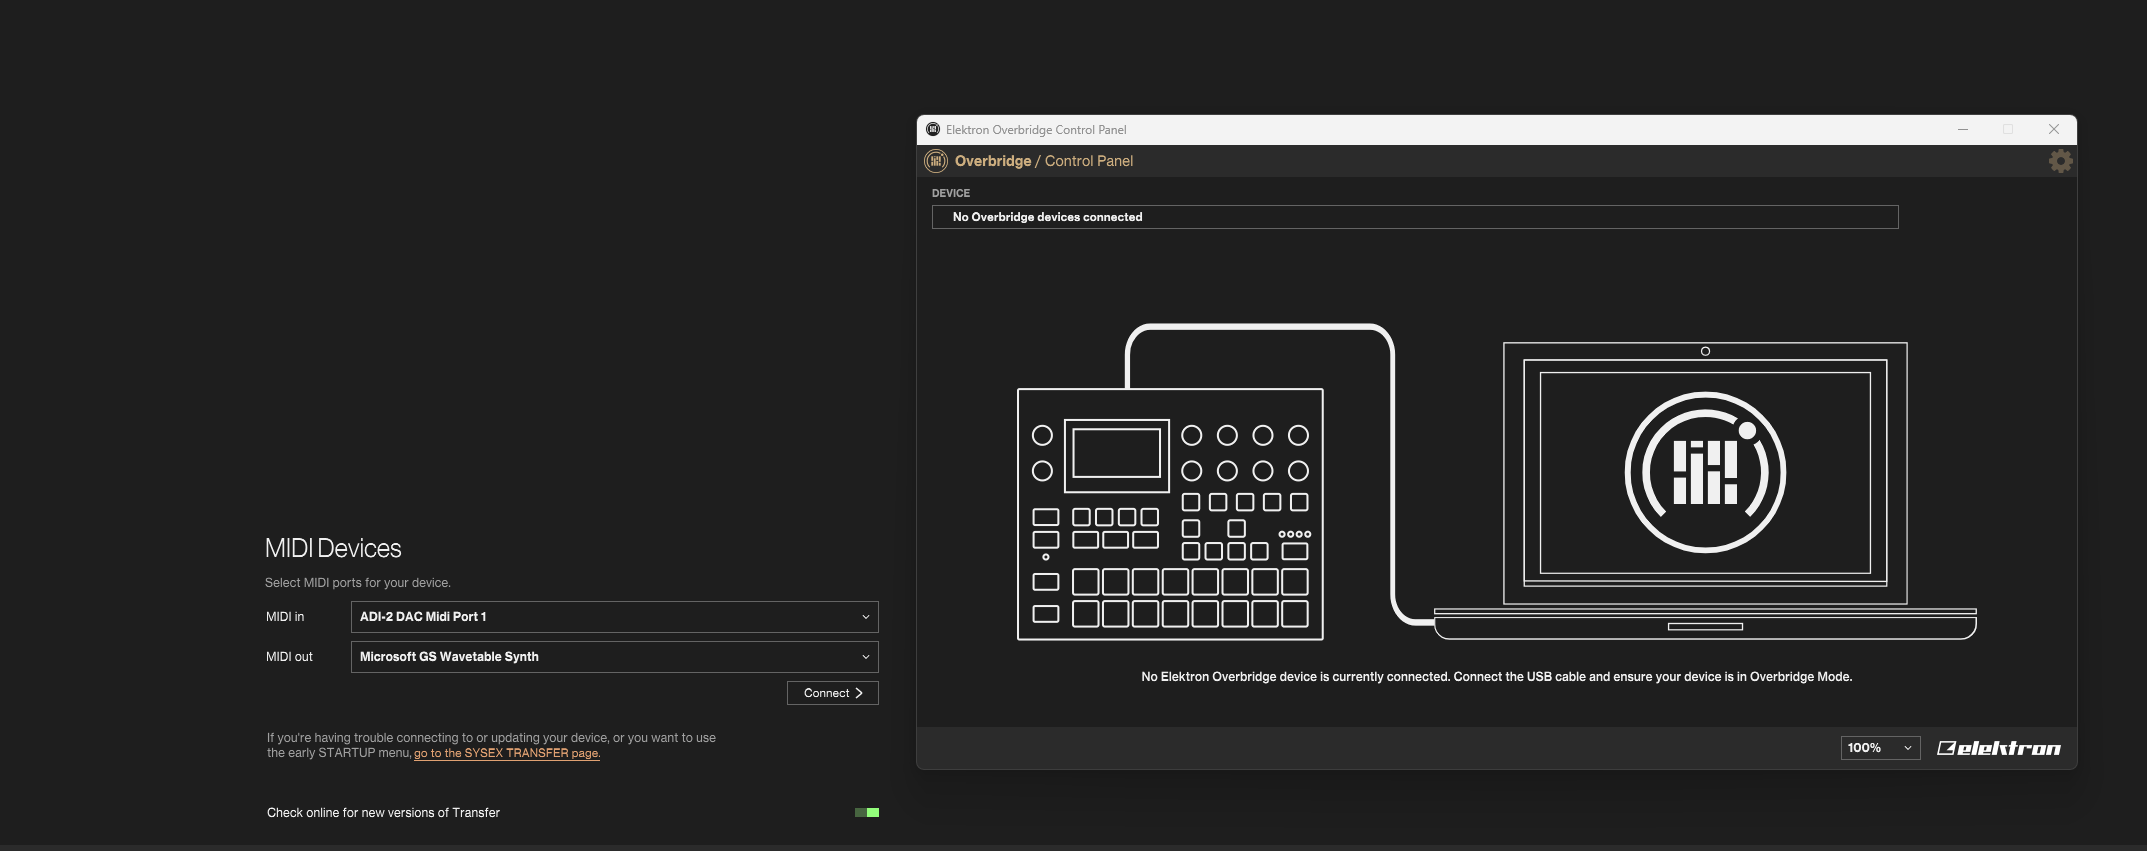Image resolution: width=2147 pixels, height=851 pixels.
Task: Click the "Control Panel" breadcrumb text
Action: (x=1089, y=161)
